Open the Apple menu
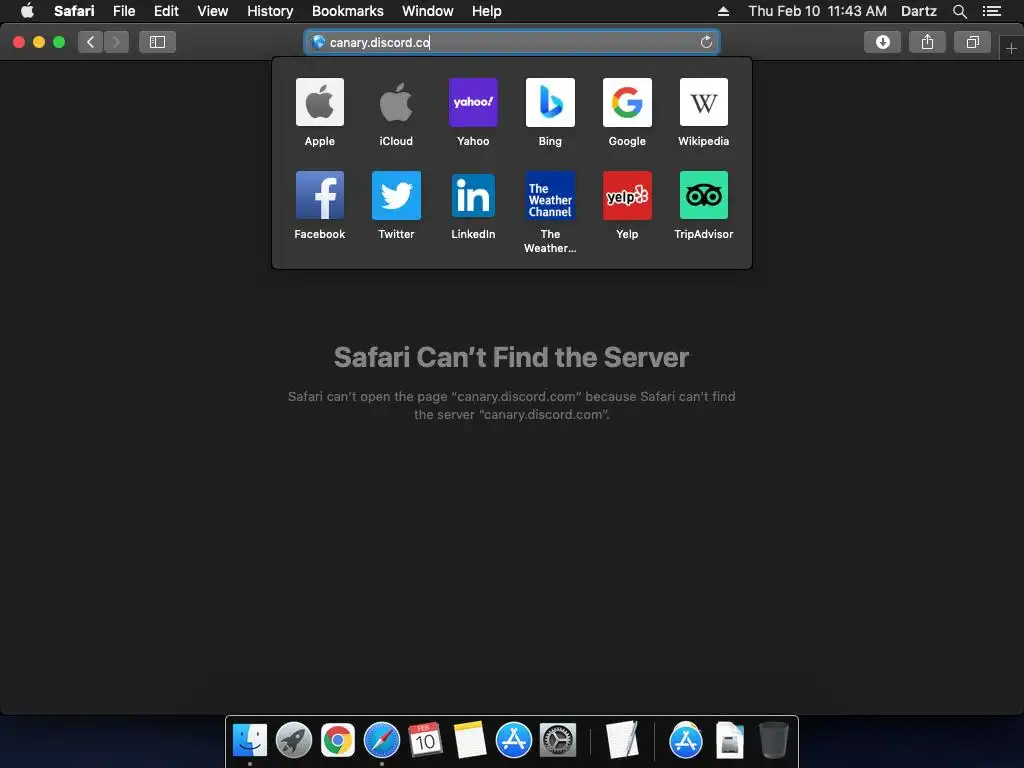This screenshot has height=768, width=1024. click(x=27, y=11)
